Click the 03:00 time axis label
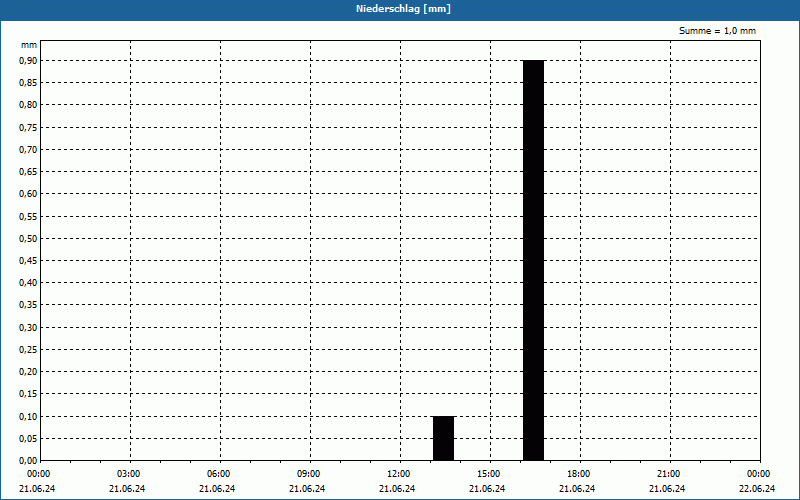Viewport: 800px width, 500px height. click(x=129, y=474)
